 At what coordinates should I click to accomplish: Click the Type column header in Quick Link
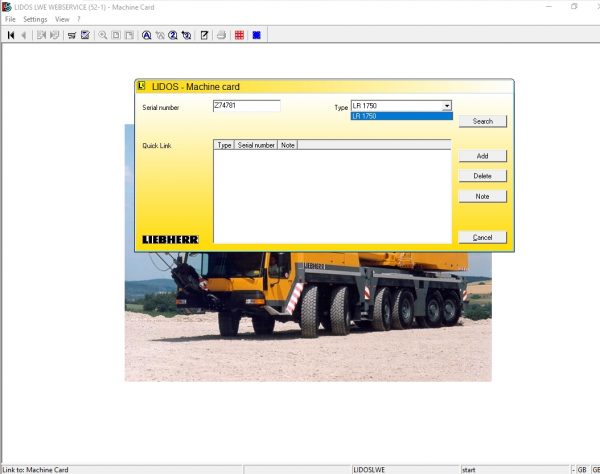pyautogui.click(x=224, y=145)
